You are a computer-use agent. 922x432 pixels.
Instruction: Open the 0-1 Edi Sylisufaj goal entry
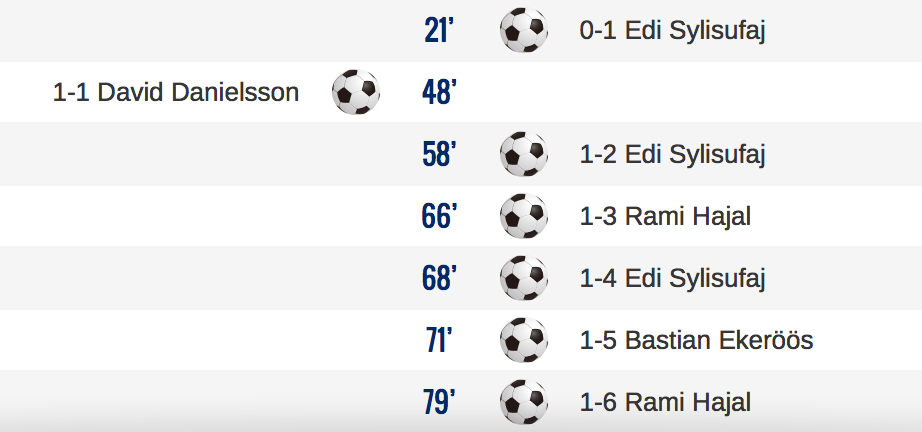click(672, 31)
